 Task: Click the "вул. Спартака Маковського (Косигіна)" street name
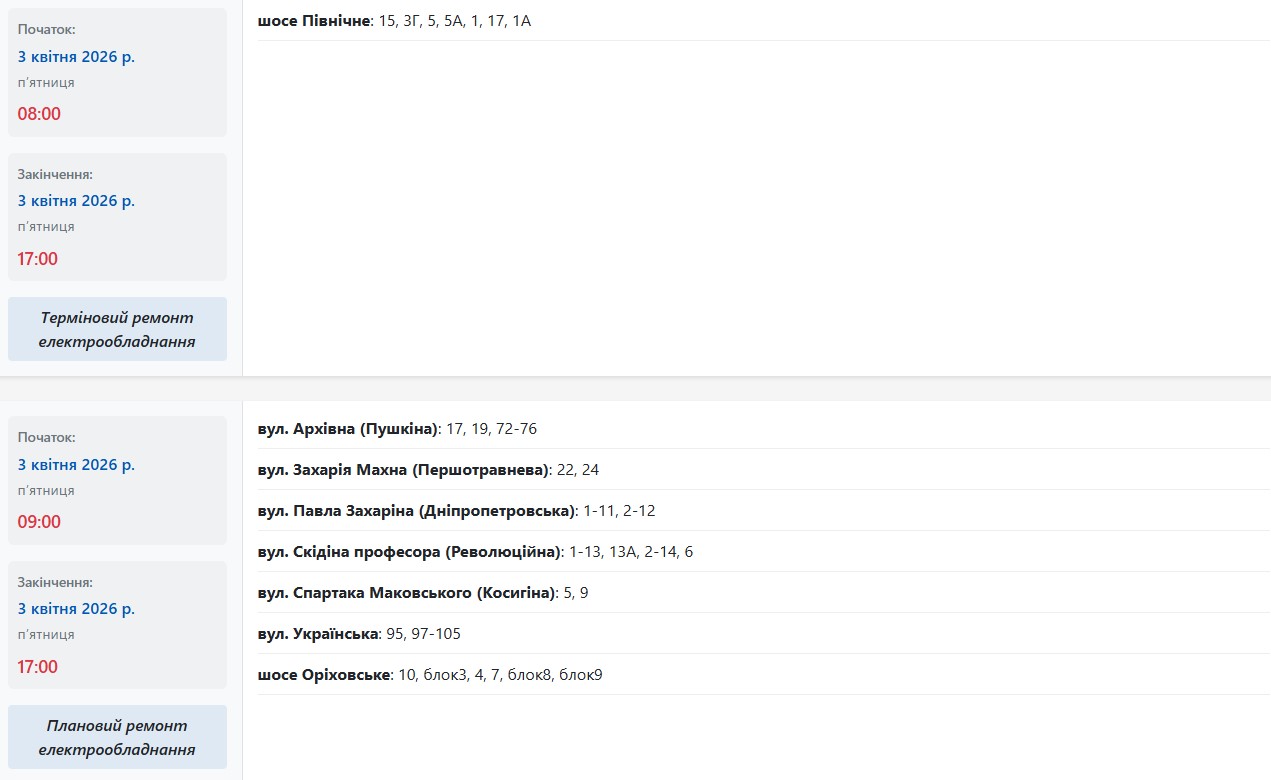pyautogui.click(x=405, y=593)
